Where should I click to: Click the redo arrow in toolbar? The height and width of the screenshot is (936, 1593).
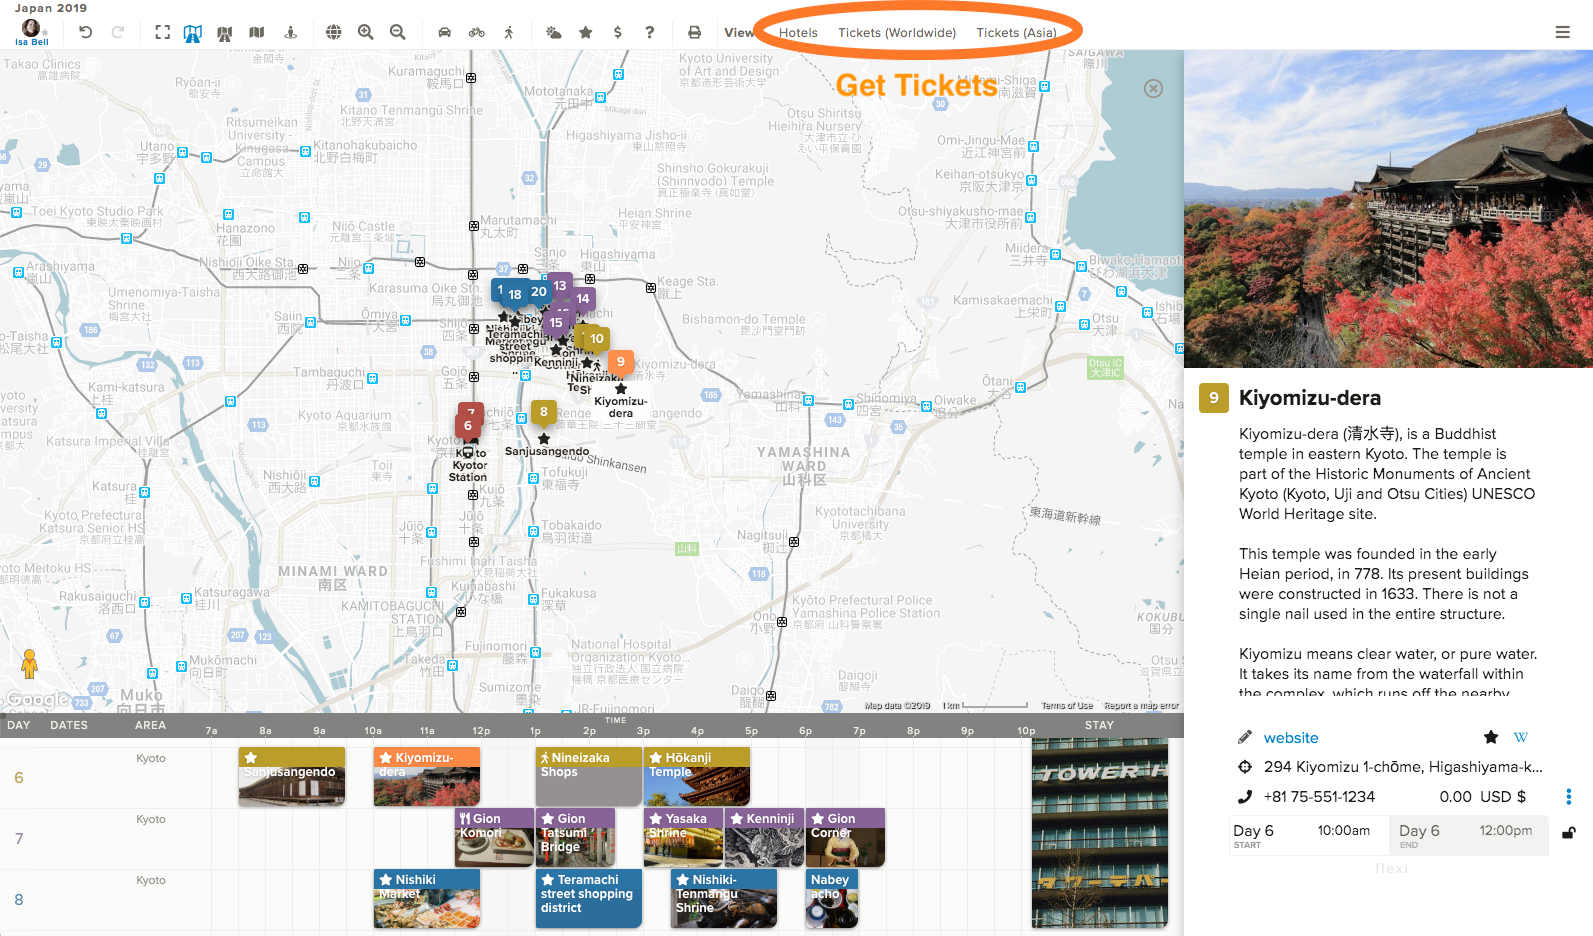[x=118, y=32]
